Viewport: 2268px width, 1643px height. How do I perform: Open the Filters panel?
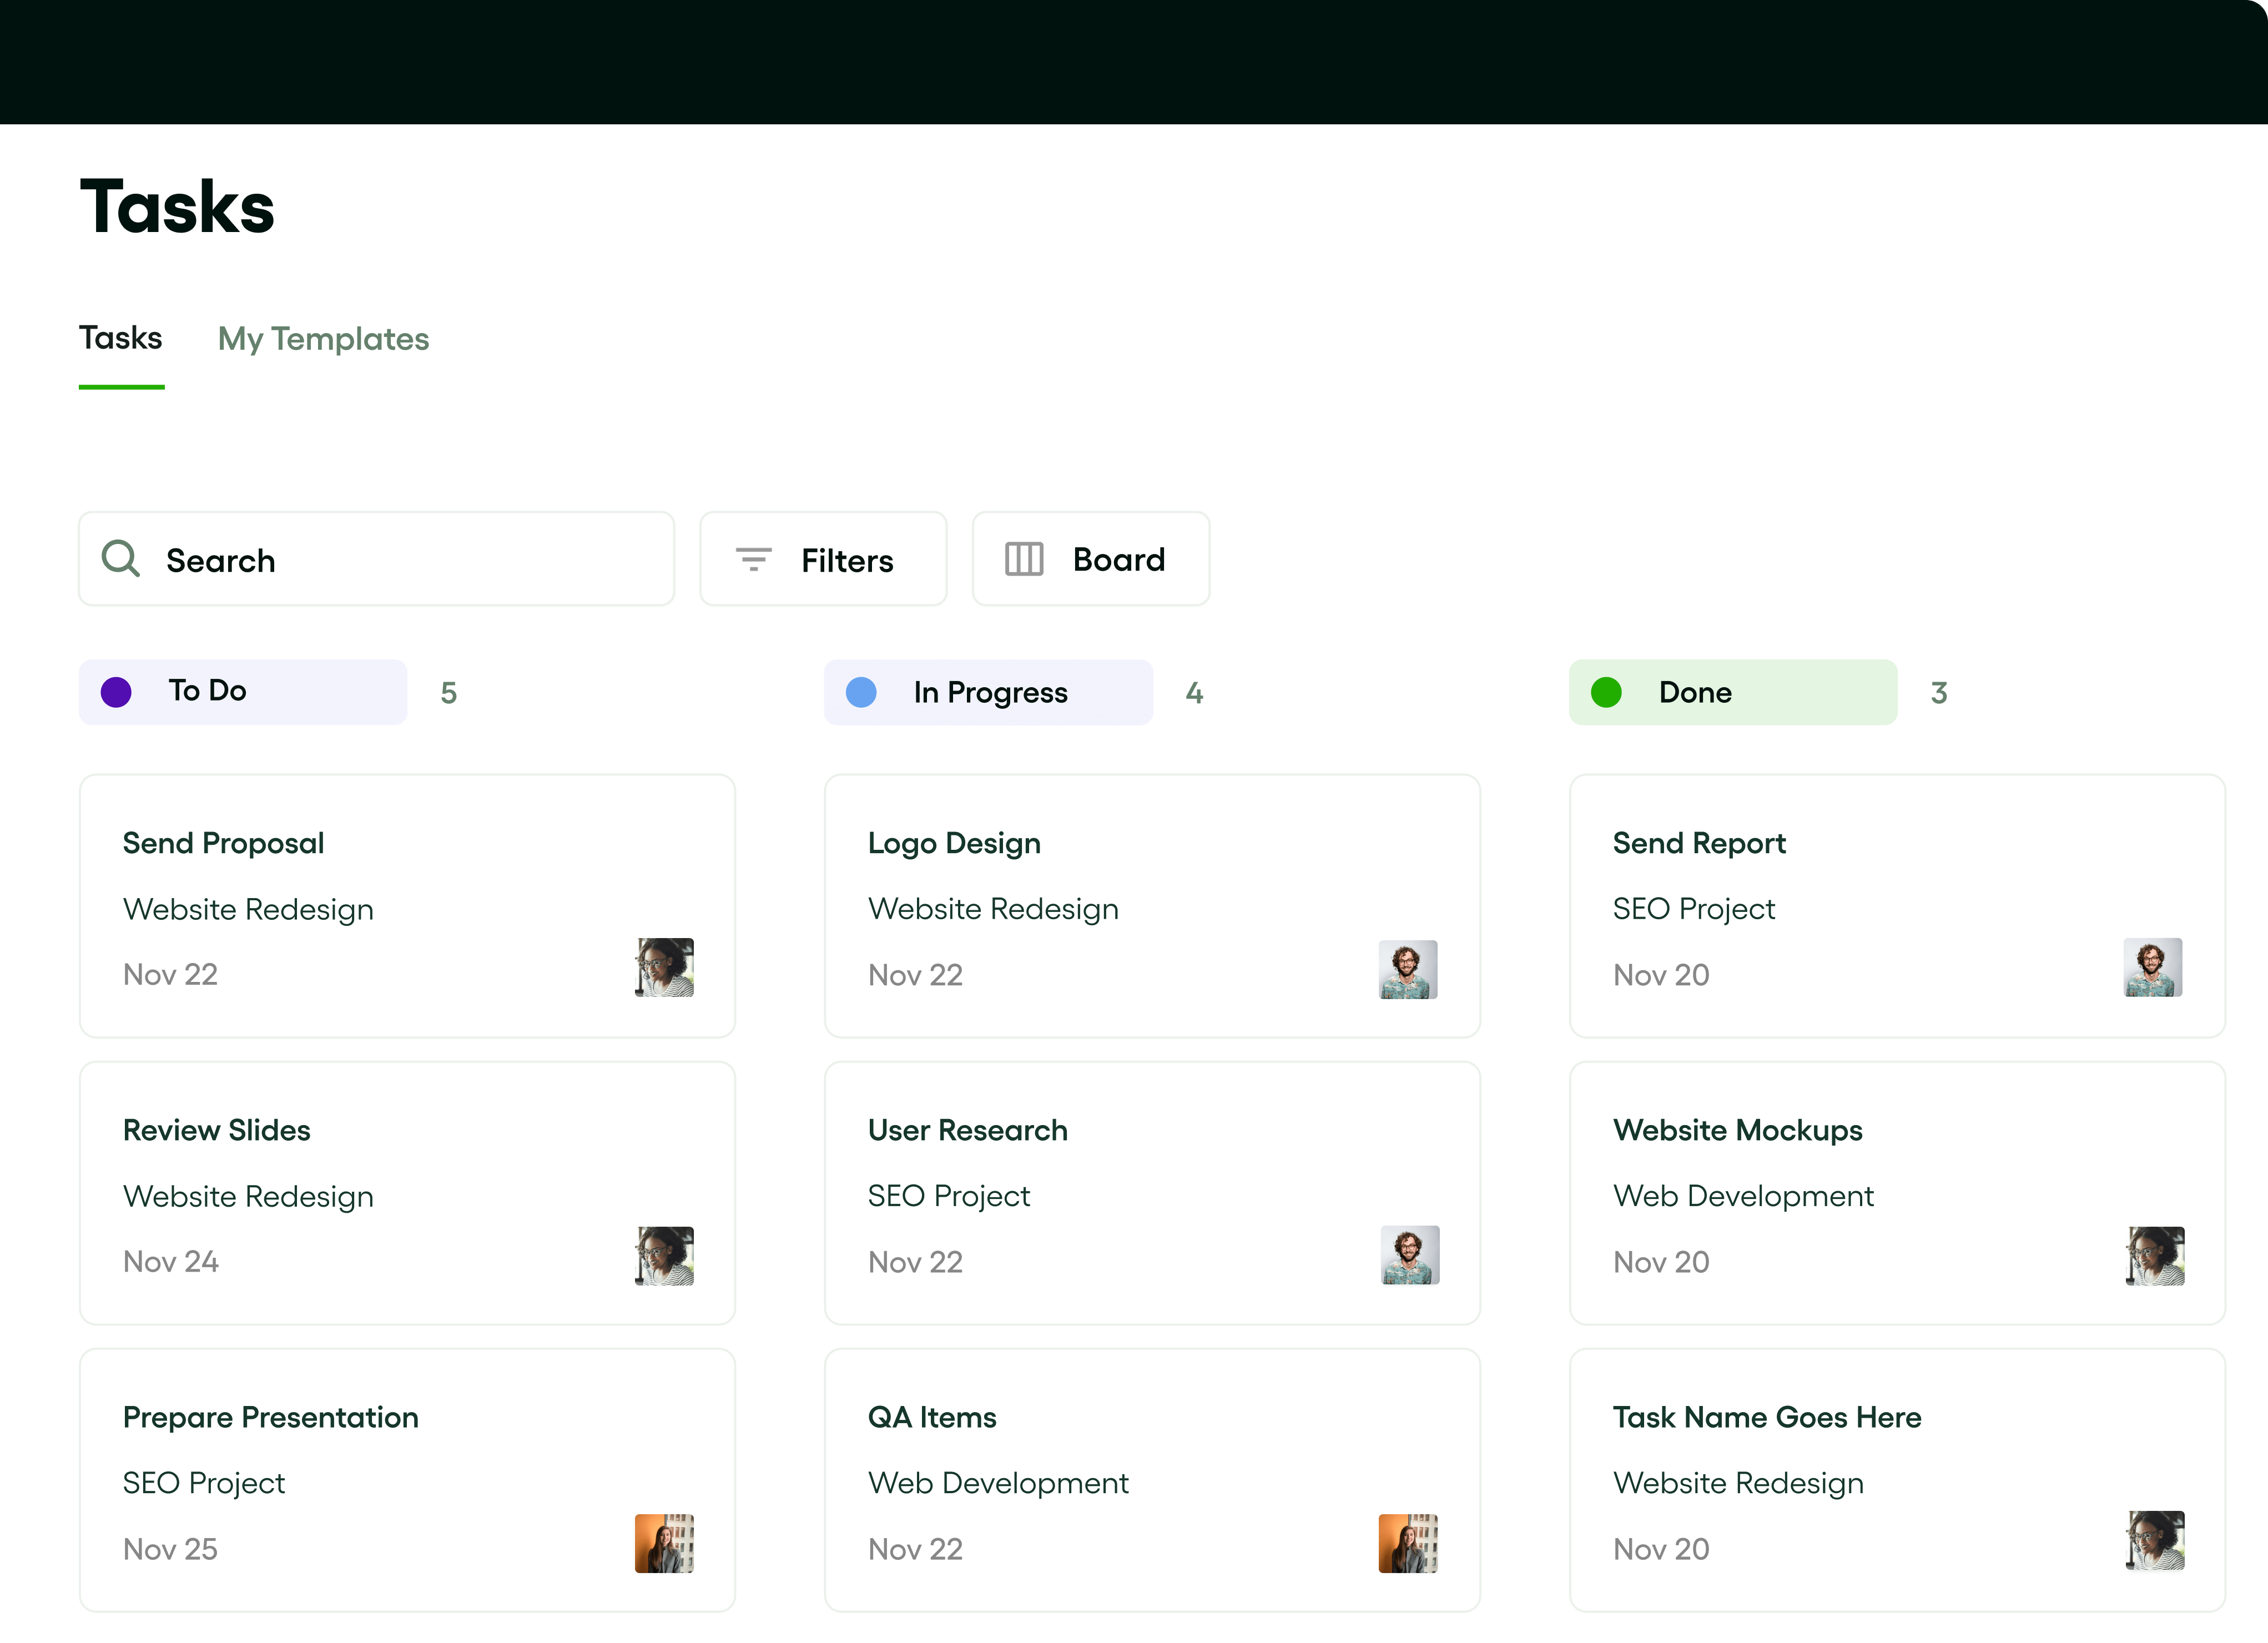click(x=823, y=559)
